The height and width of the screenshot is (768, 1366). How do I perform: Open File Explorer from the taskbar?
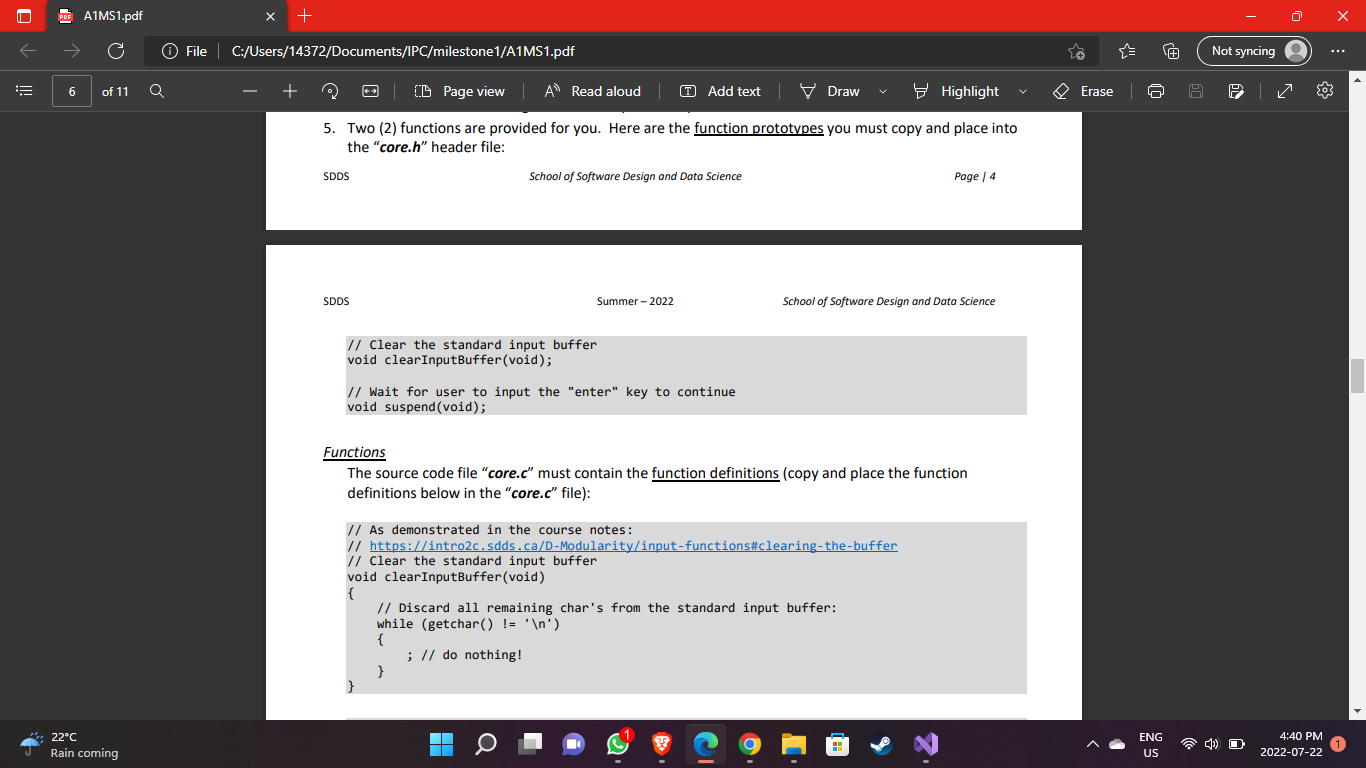(x=793, y=744)
